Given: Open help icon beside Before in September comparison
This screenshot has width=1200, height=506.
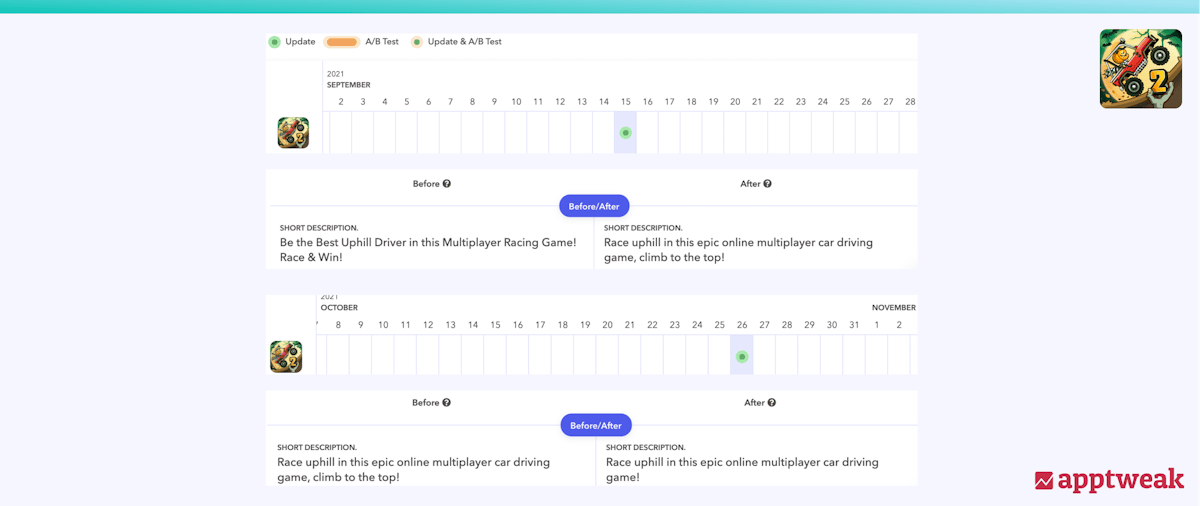Looking at the screenshot, I should 447,184.
